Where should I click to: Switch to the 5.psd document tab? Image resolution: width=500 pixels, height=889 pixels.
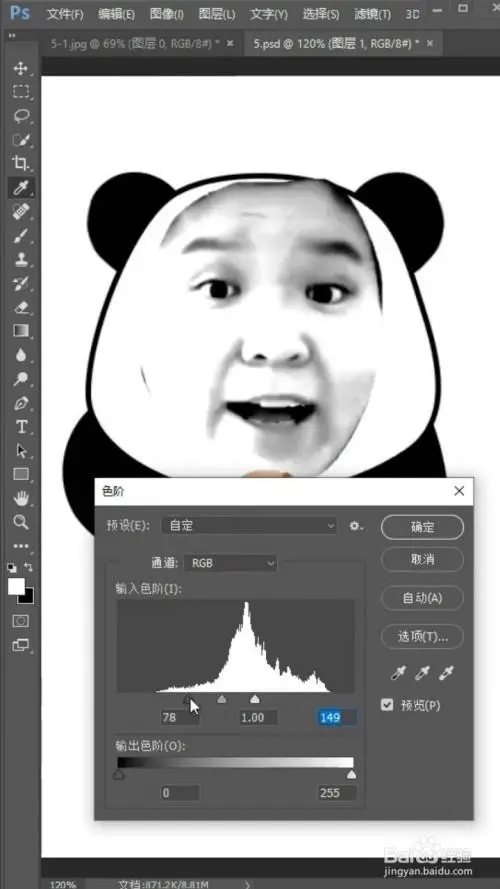pyautogui.click(x=337, y=43)
